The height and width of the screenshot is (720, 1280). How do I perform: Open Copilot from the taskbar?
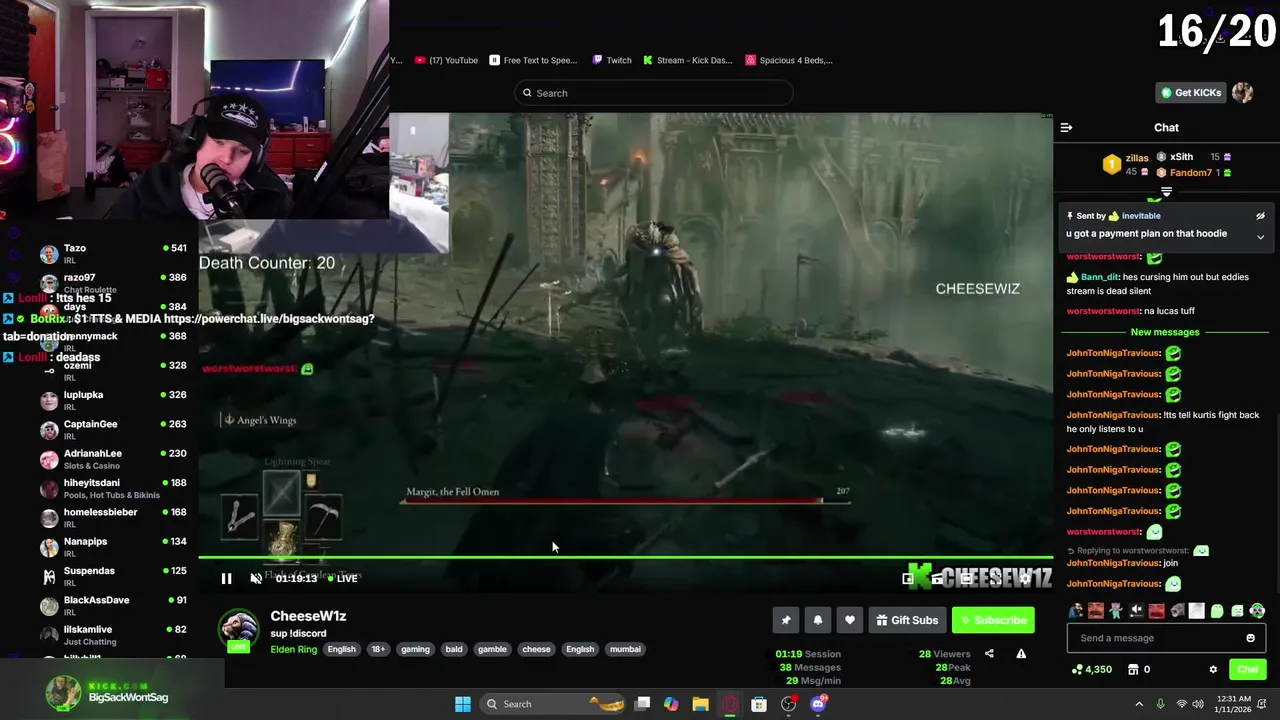click(671, 704)
